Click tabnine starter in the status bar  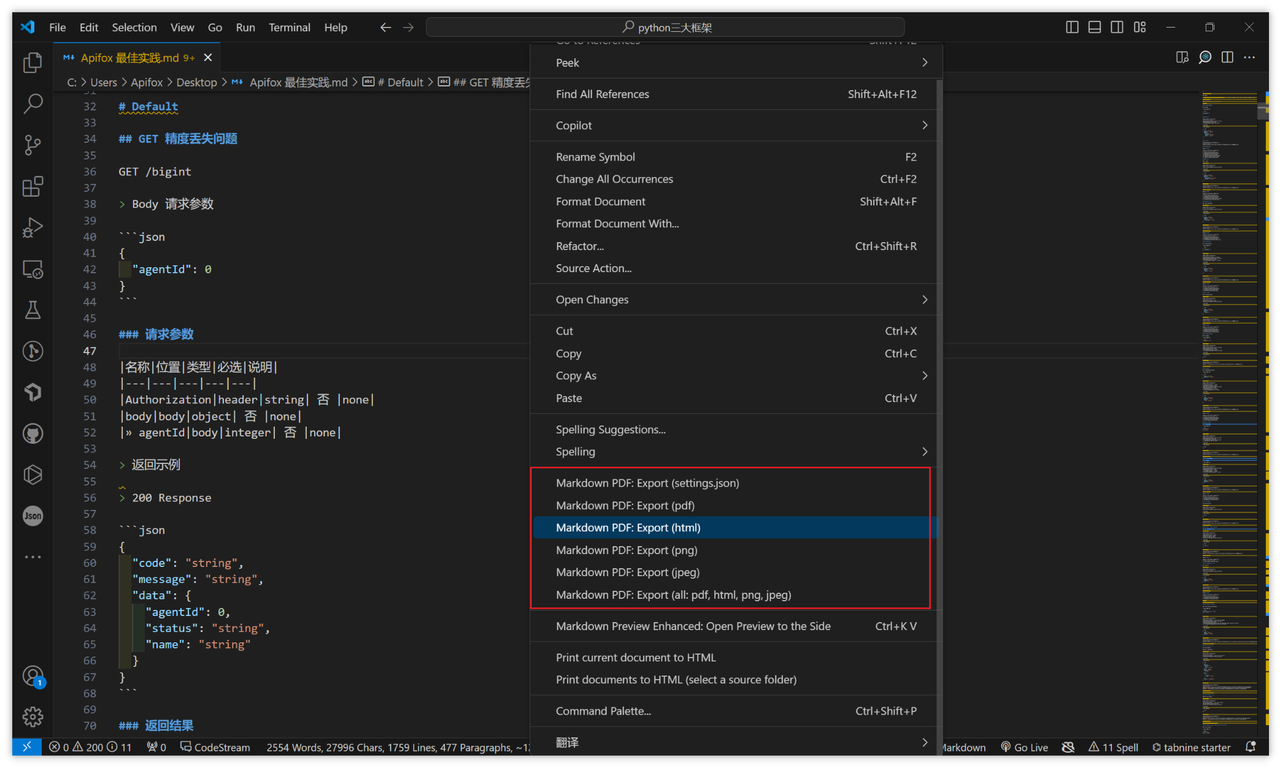point(1191,747)
